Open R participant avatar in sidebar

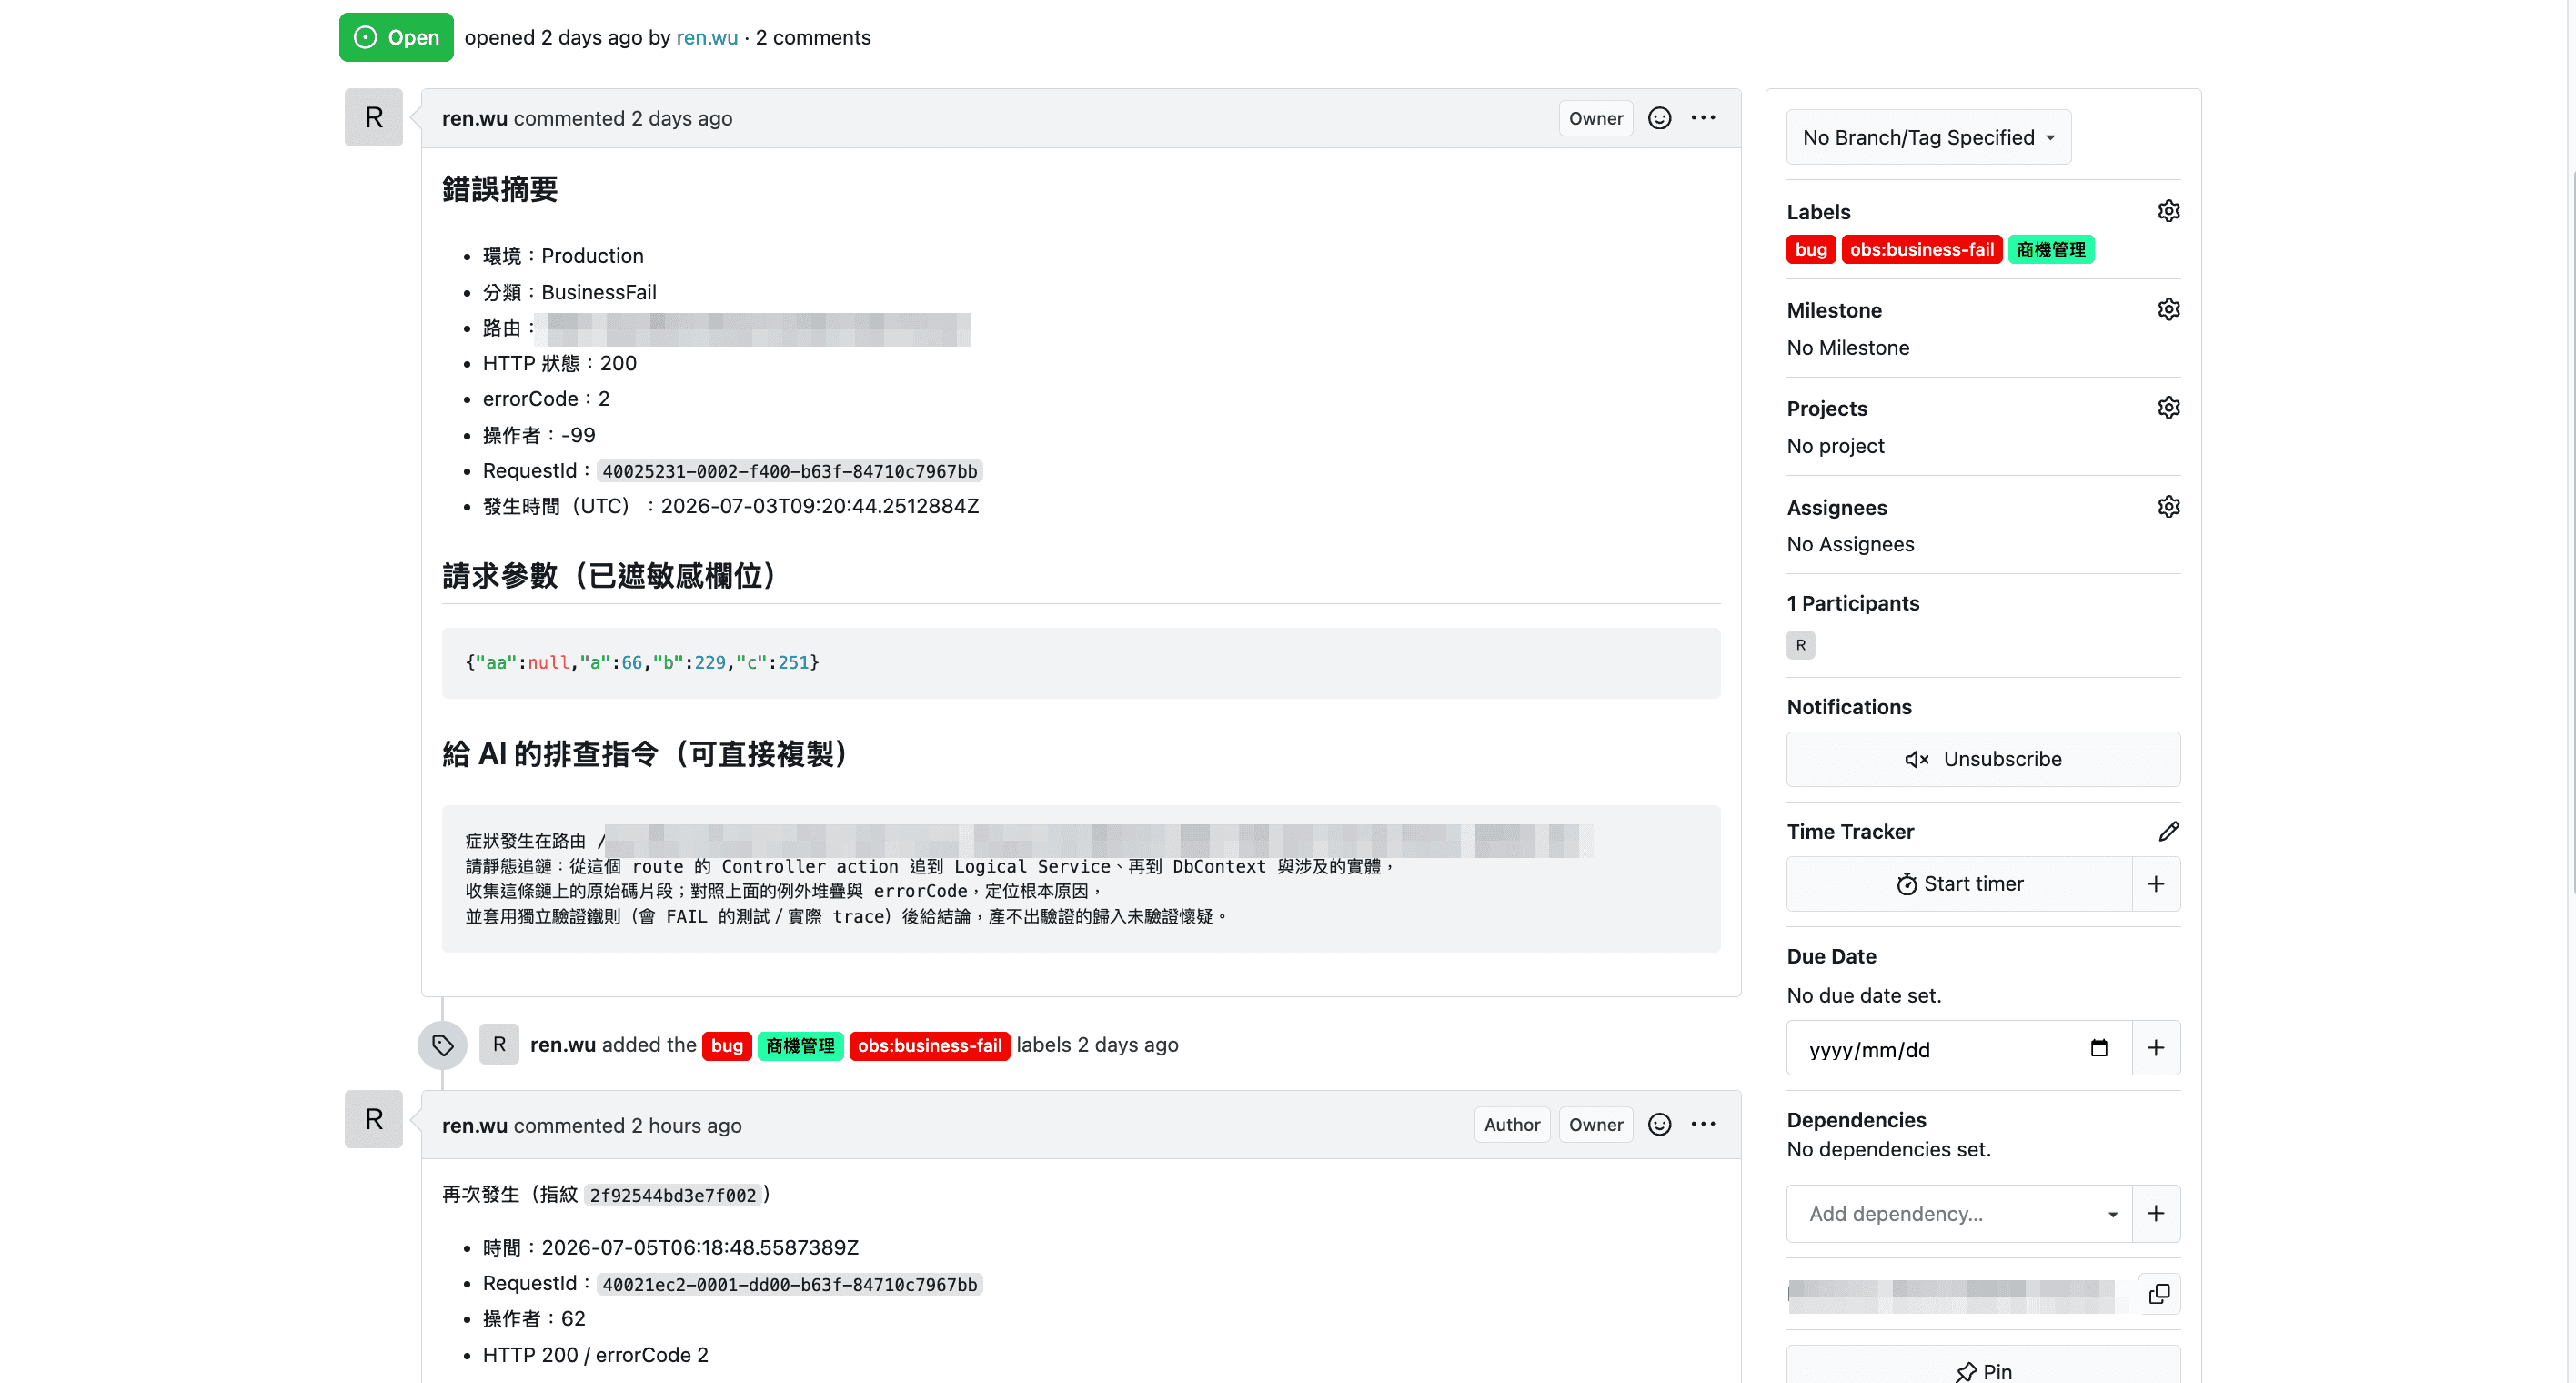click(1800, 645)
